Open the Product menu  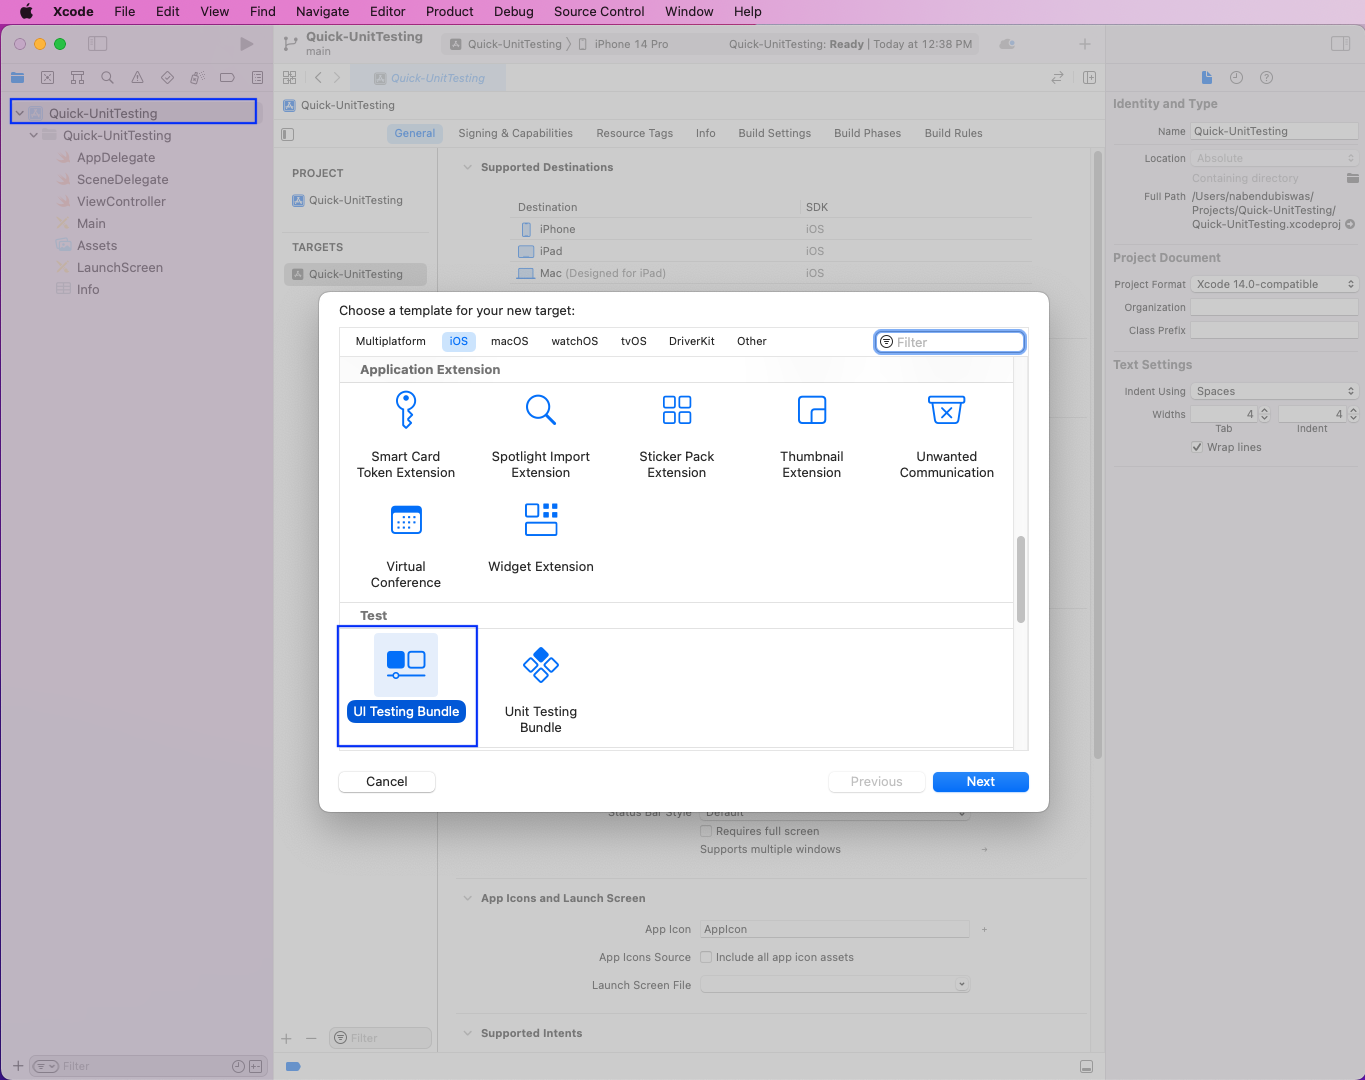pyautogui.click(x=450, y=12)
